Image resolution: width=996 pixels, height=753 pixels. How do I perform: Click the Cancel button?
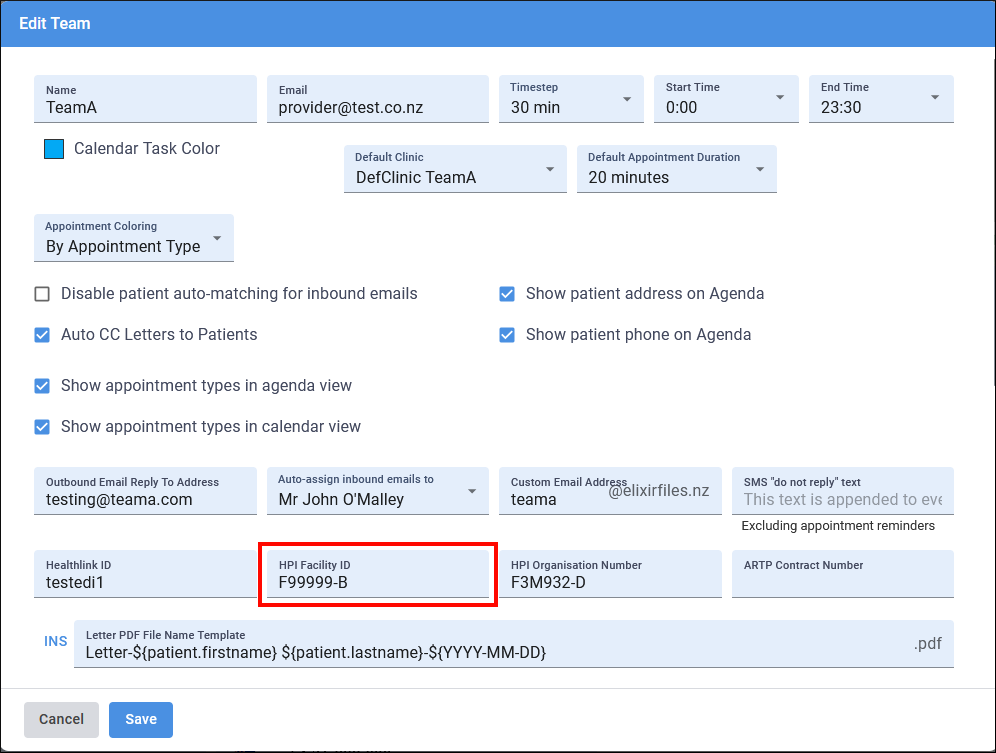point(61,719)
